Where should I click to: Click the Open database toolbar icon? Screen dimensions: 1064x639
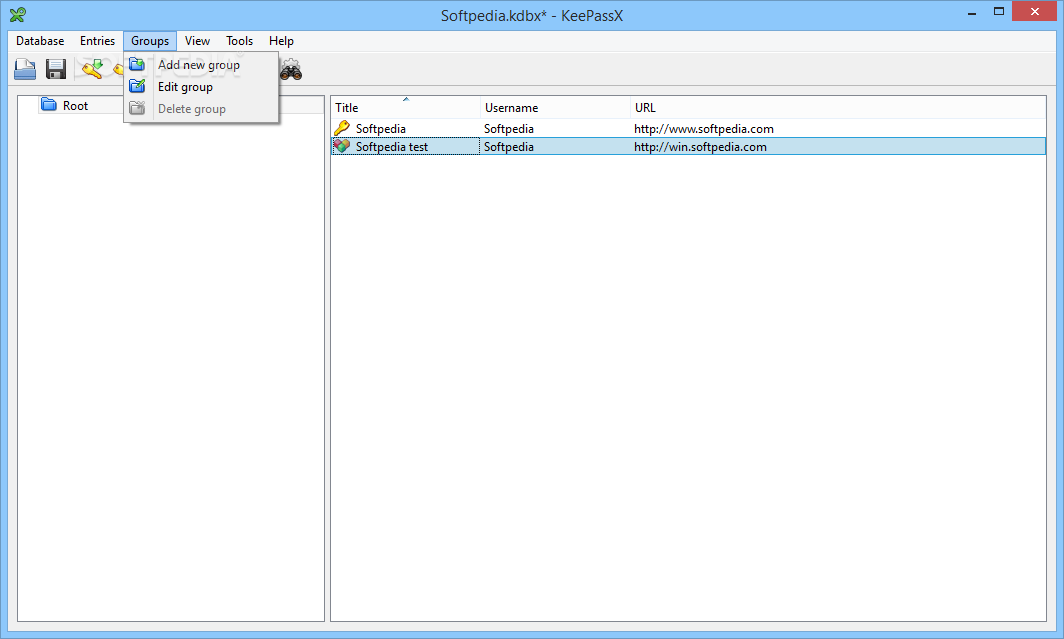(x=25, y=69)
